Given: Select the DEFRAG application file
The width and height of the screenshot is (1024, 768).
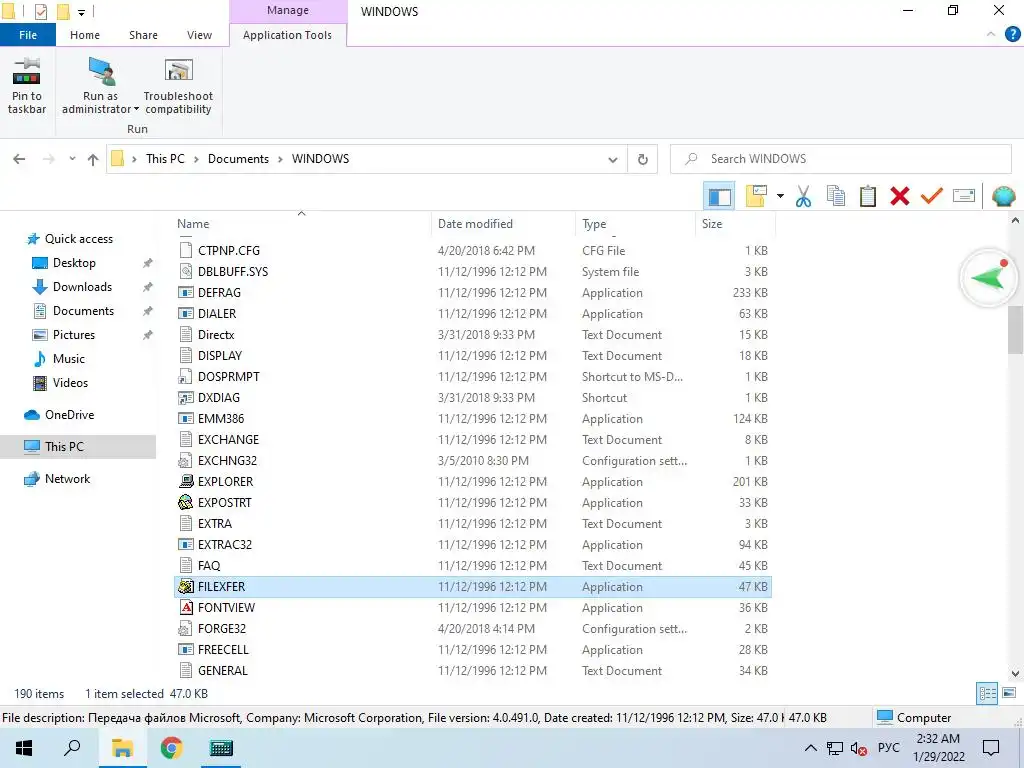Looking at the screenshot, I should [x=473, y=293].
